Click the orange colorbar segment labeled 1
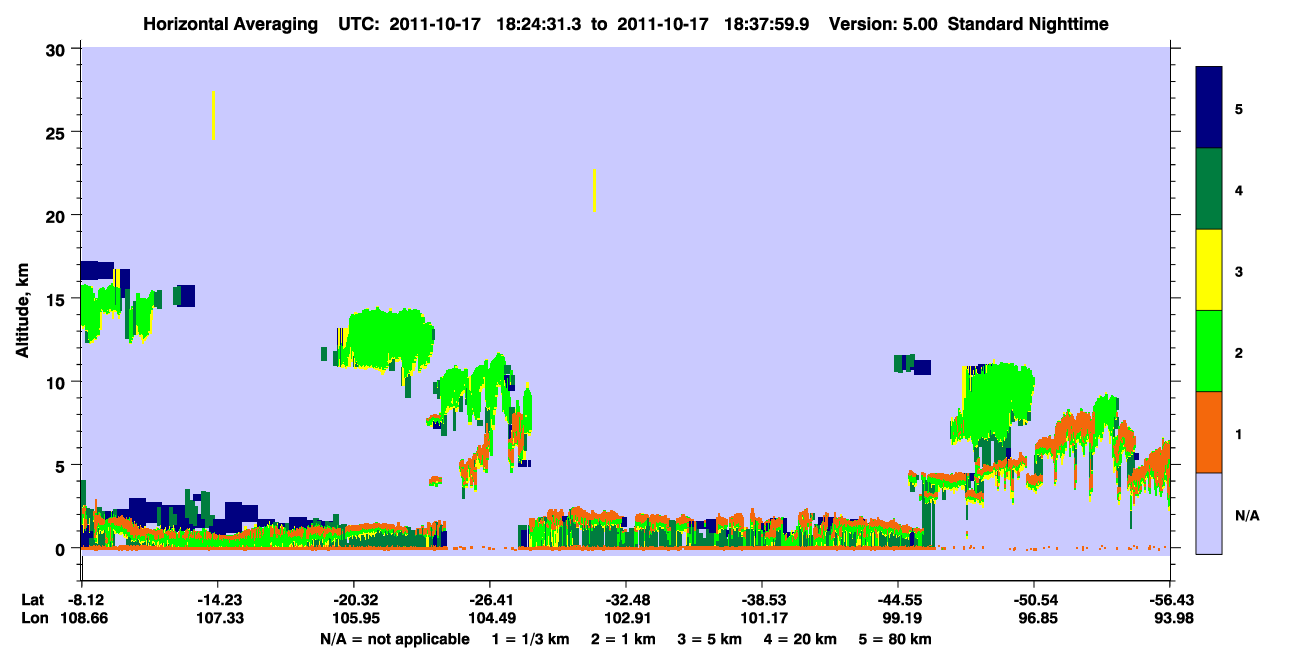Image resolution: width=1300 pixels, height=667 pixels. pyautogui.click(x=1209, y=432)
